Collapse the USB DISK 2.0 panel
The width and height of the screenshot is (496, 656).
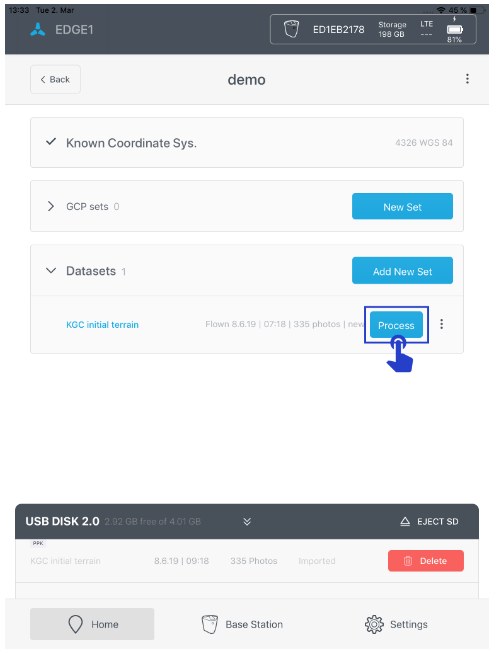point(247,522)
